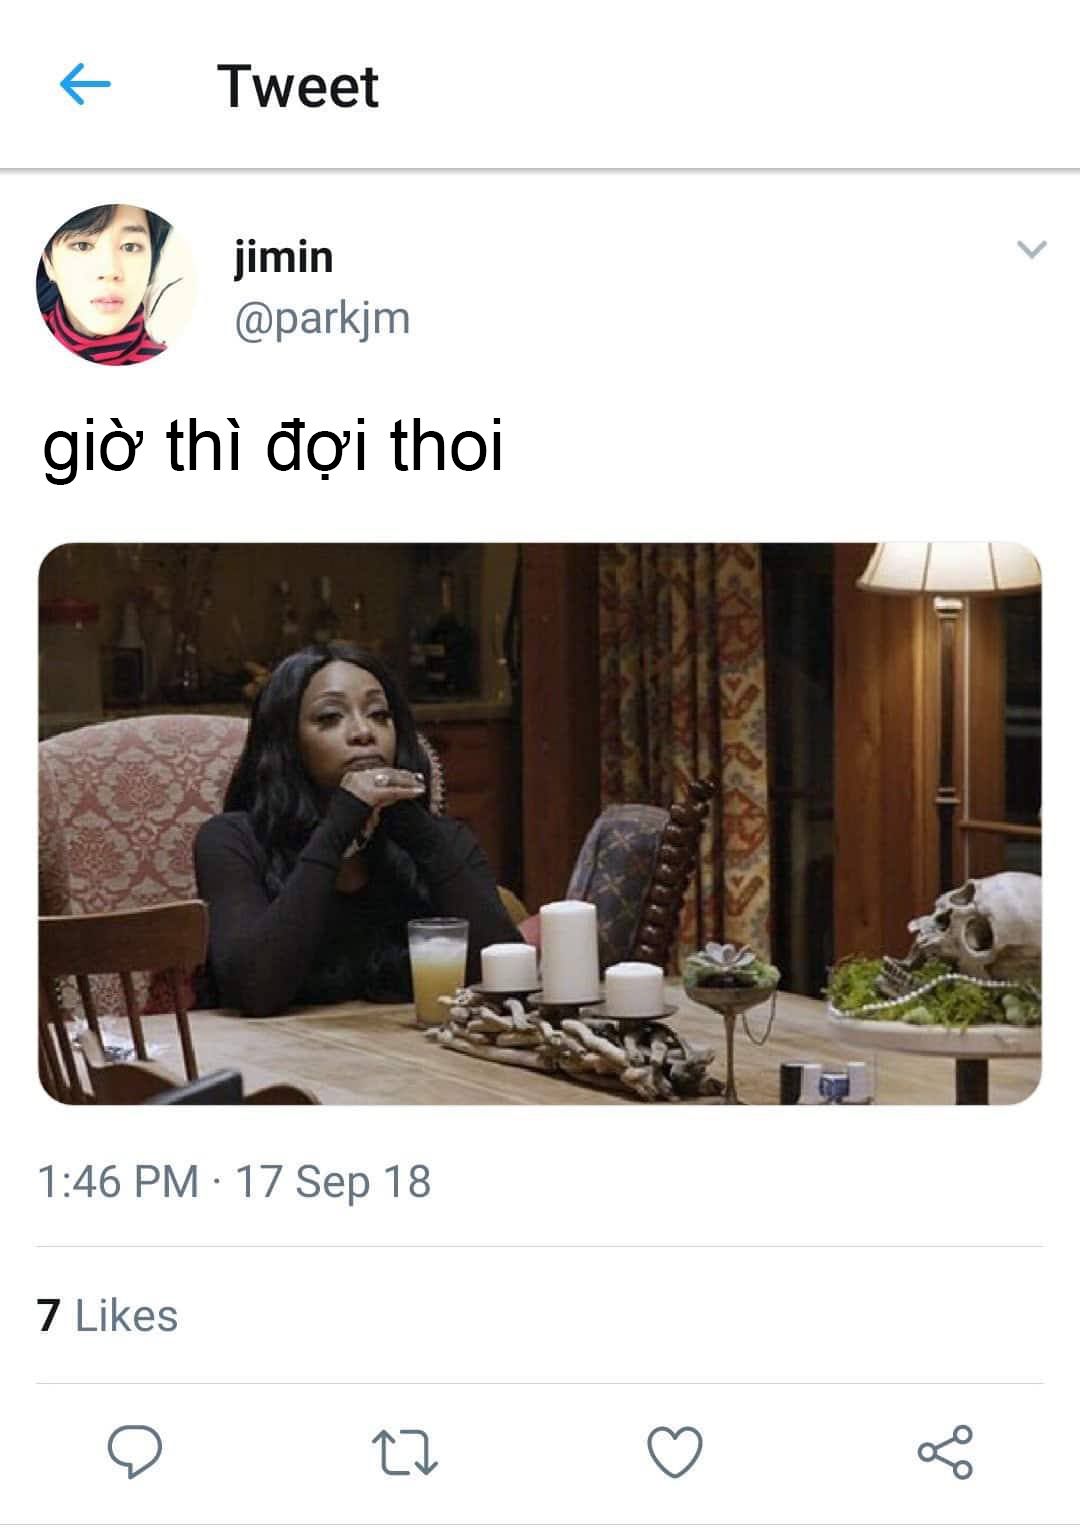Open jimin's profile picture

coord(116,285)
